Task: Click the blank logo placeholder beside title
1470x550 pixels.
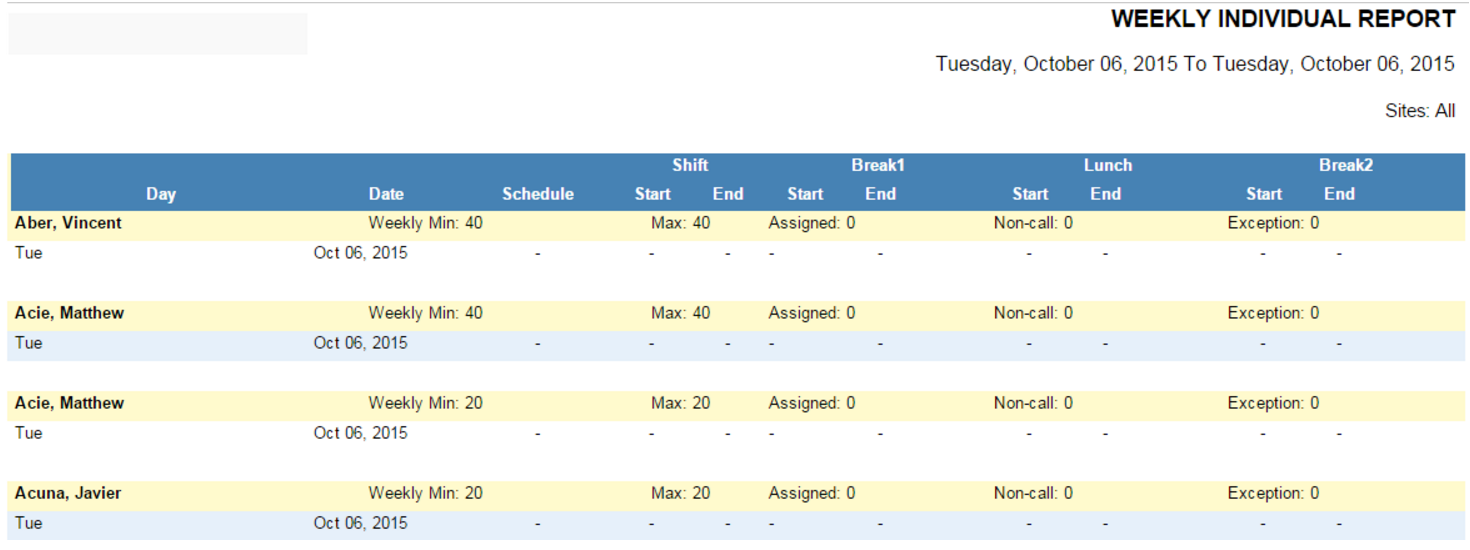Action: pyautogui.click(x=158, y=34)
